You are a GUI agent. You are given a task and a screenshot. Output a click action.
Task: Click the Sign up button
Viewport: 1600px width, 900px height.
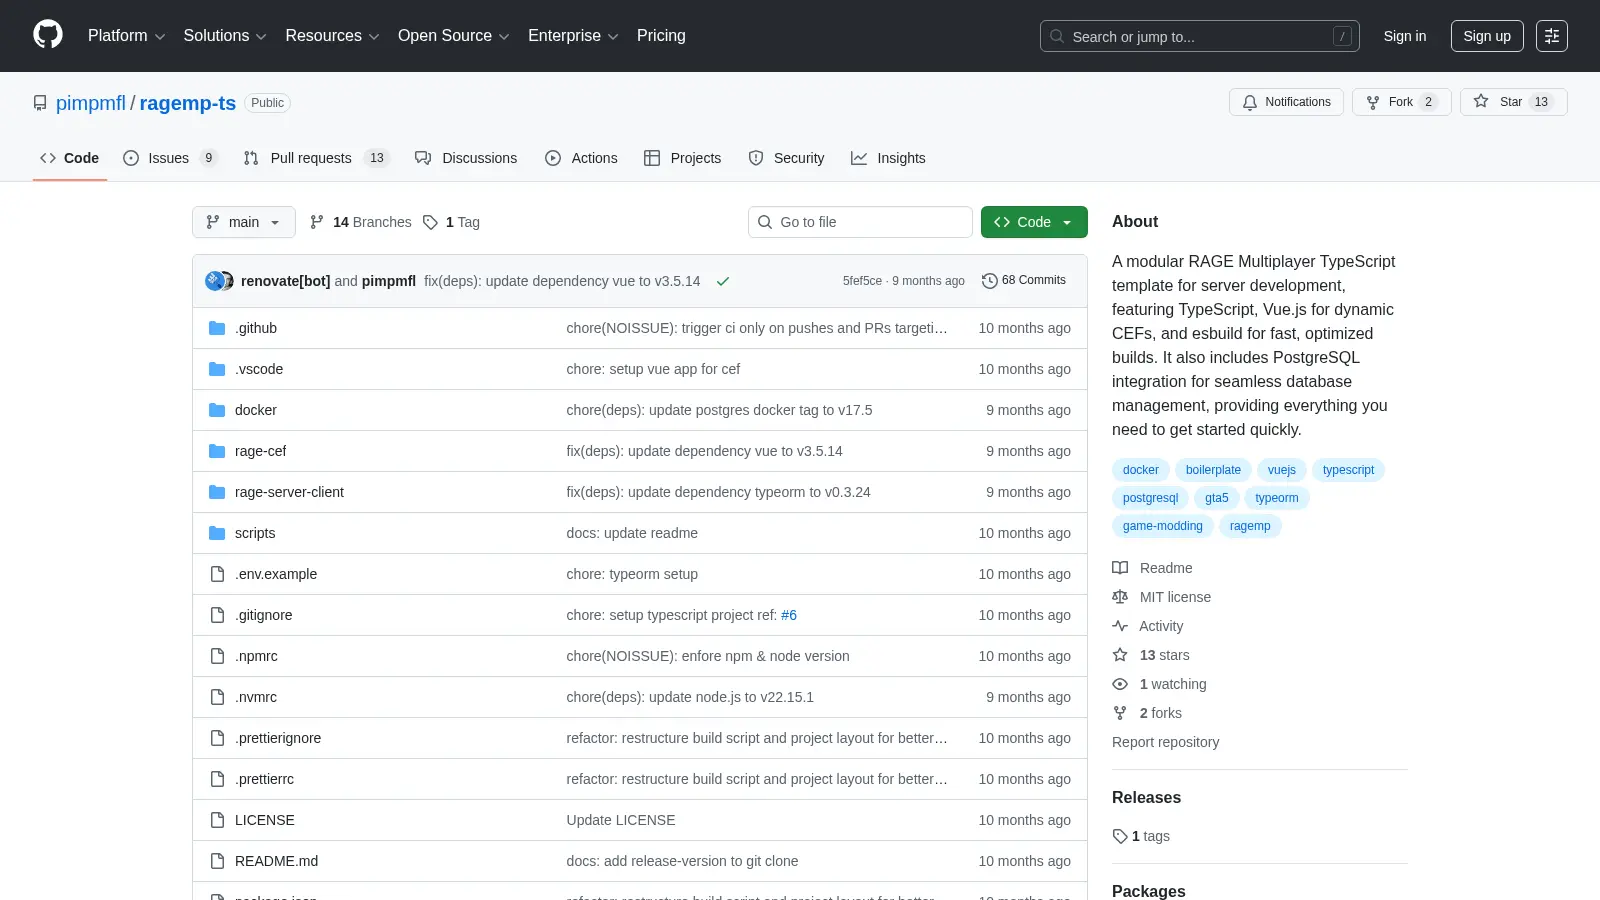coord(1487,36)
